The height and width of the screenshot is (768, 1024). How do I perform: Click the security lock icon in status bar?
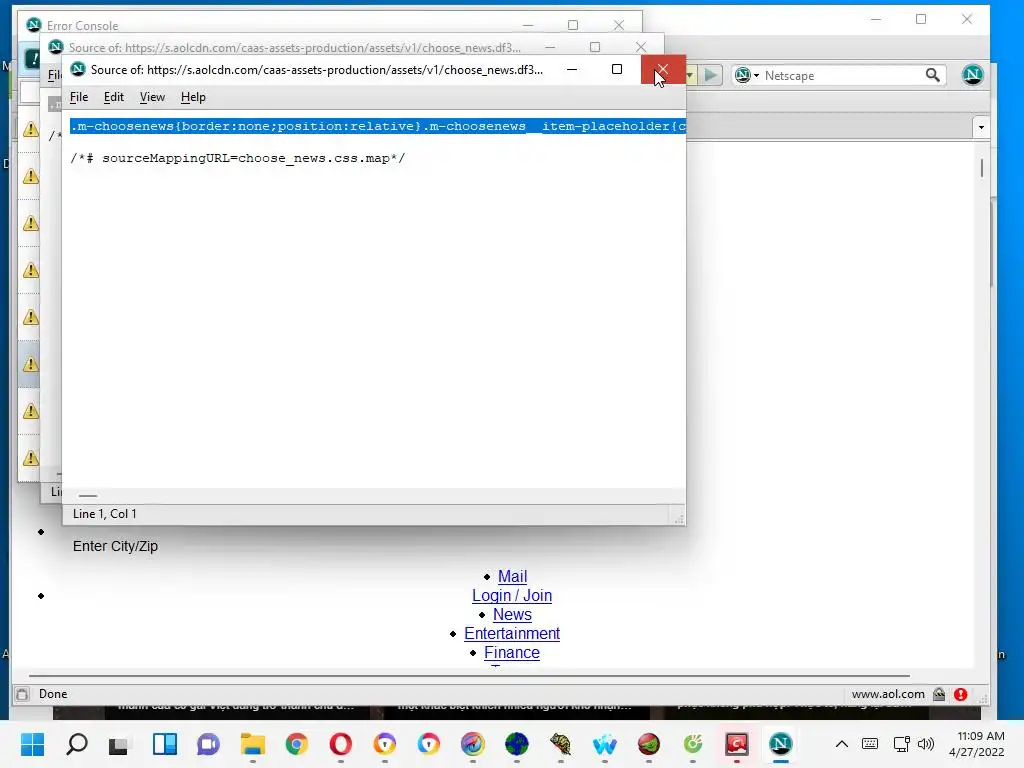coord(938,694)
